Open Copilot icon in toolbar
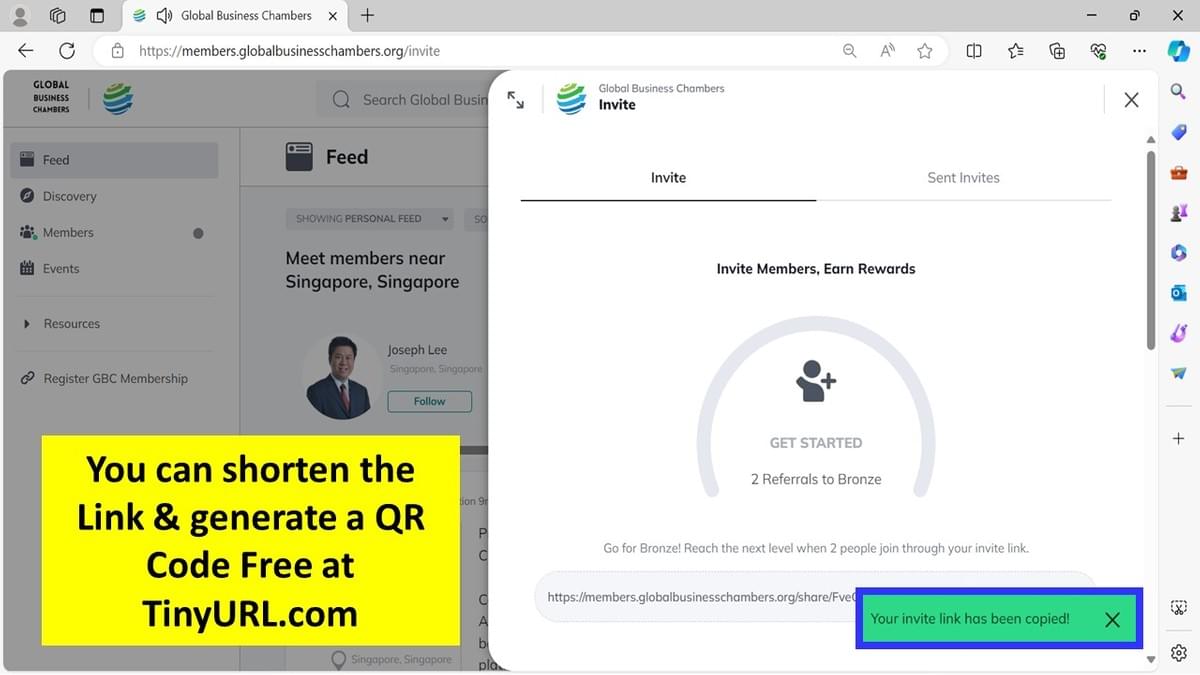Screen dimensions: 1200x675 point(1179,51)
